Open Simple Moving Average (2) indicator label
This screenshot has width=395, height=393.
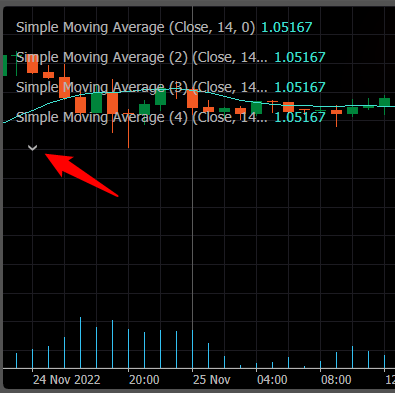(142, 57)
